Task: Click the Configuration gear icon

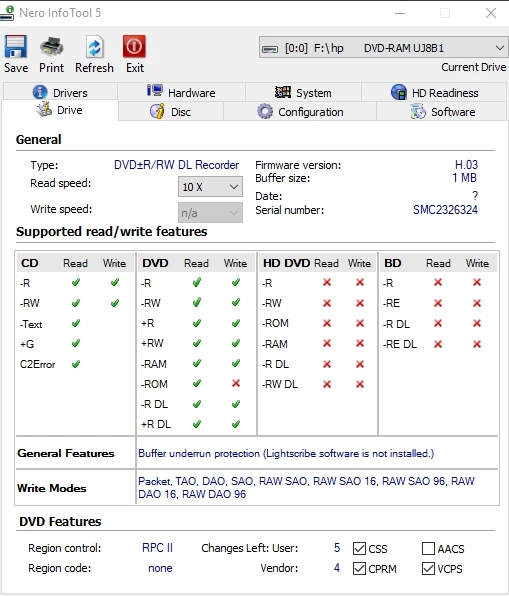Action: pyautogui.click(x=265, y=112)
